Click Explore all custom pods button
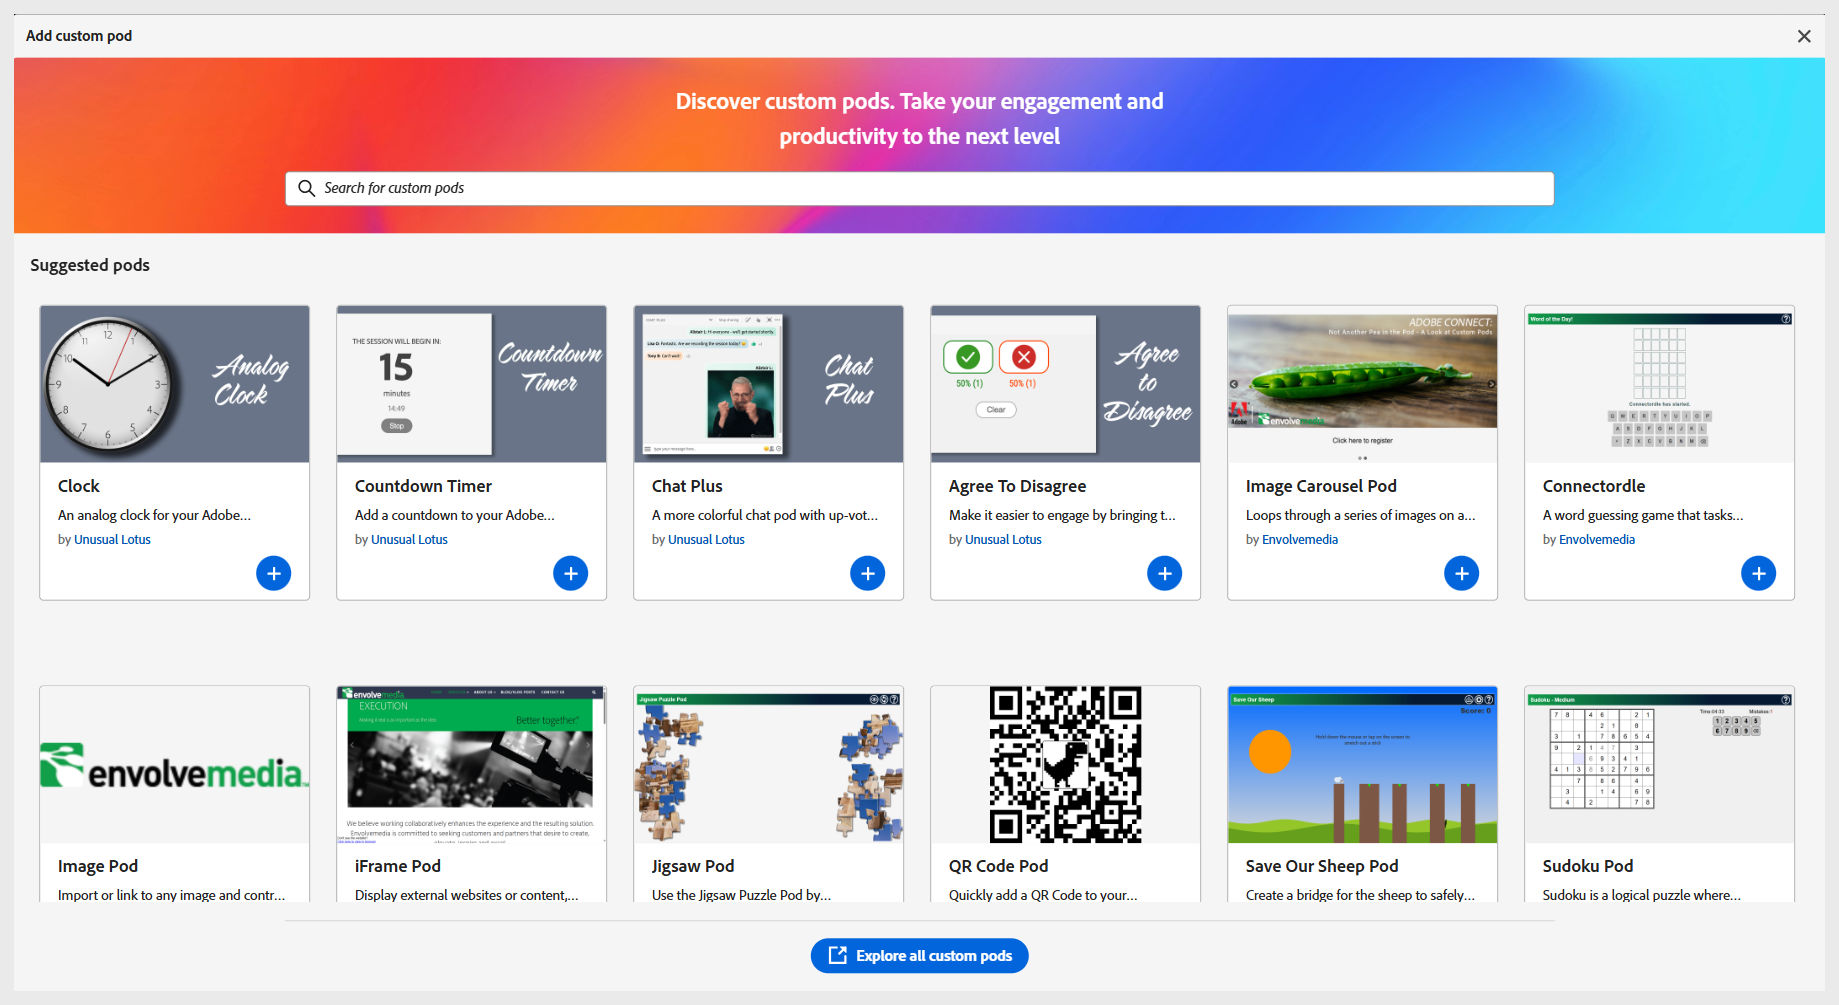Viewport: 1839px width, 1005px height. [919, 955]
